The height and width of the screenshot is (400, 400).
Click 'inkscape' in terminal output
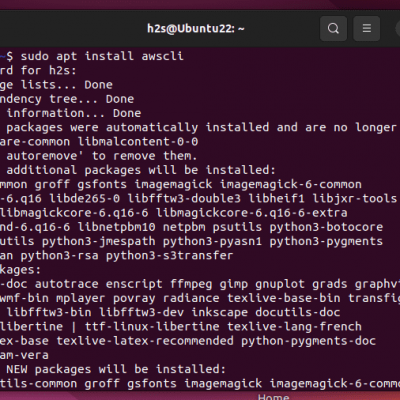pyautogui.click(x=220, y=313)
